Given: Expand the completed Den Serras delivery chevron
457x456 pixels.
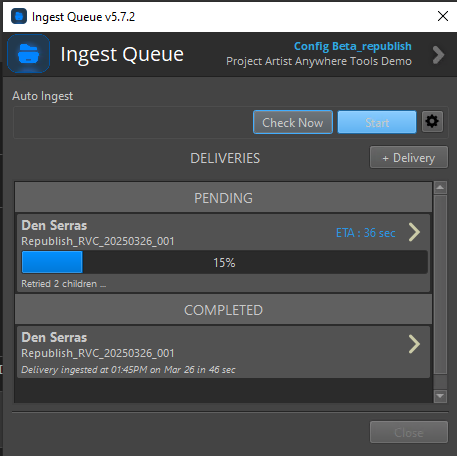Looking at the screenshot, I should point(414,344).
